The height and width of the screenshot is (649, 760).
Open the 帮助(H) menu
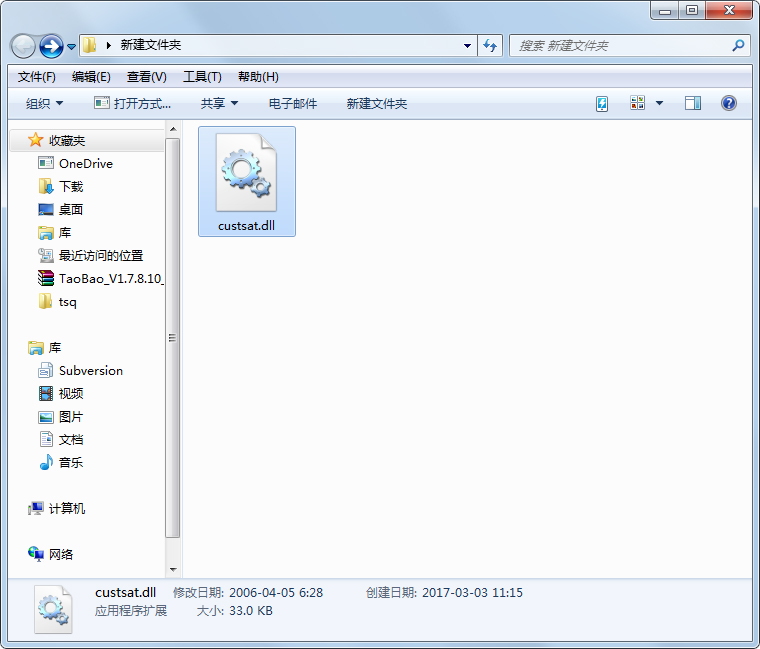258,77
